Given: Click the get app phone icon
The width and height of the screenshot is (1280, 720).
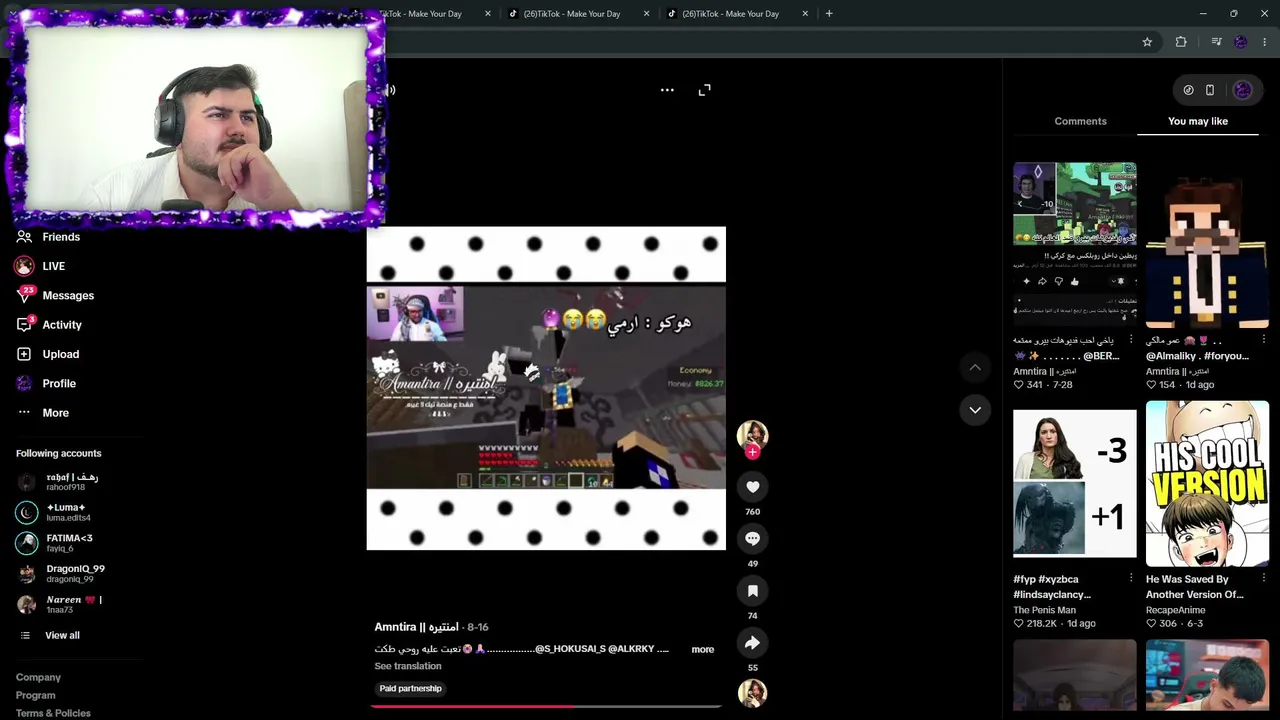Looking at the screenshot, I should pyautogui.click(x=1210, y=90).
